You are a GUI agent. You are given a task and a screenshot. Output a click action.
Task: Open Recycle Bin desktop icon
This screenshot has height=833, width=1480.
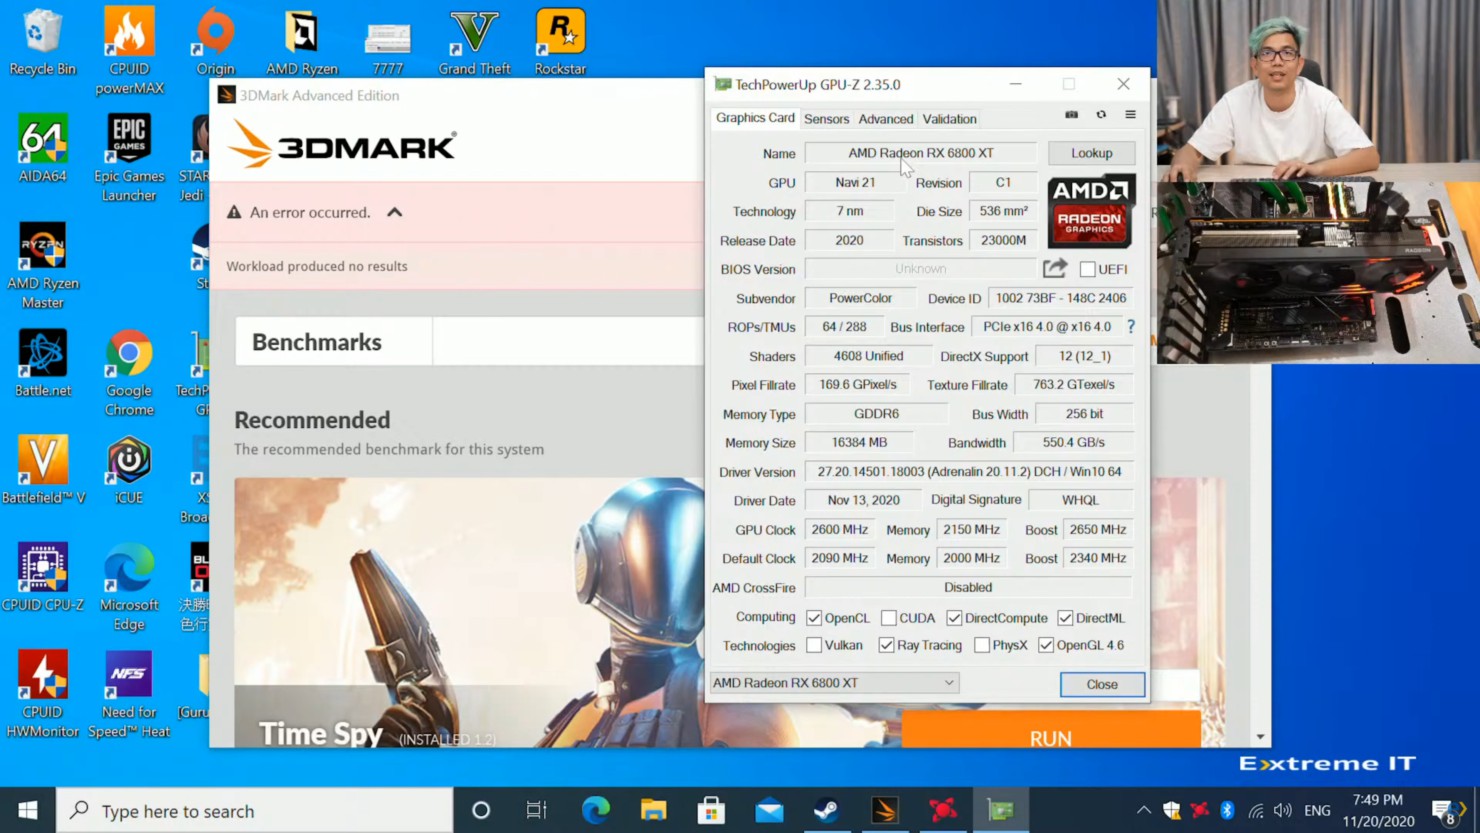42,42
